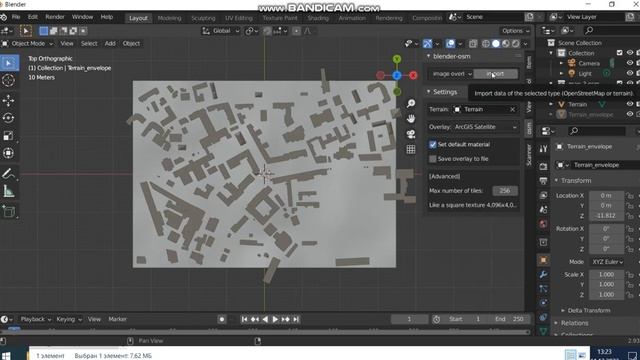The width and height of the screenshot is (640, 360).
Task: Click the Import button
Action: click(496, 74)
